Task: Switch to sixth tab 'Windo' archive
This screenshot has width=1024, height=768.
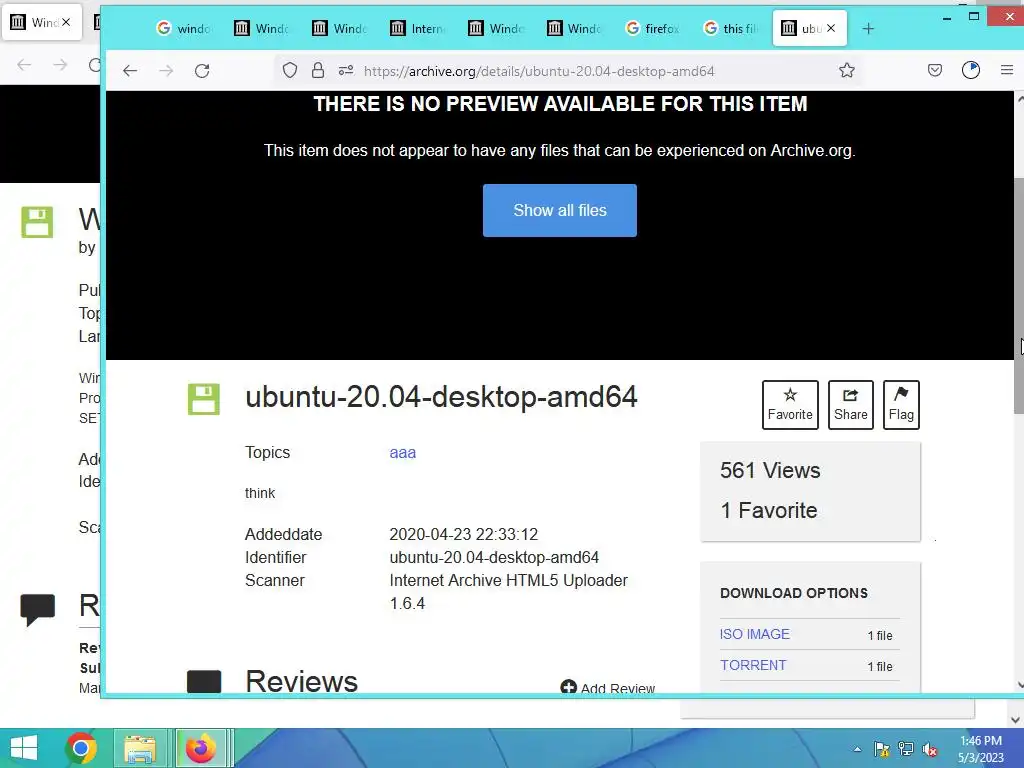Action: pyautogui.click(x=575, y=29)
